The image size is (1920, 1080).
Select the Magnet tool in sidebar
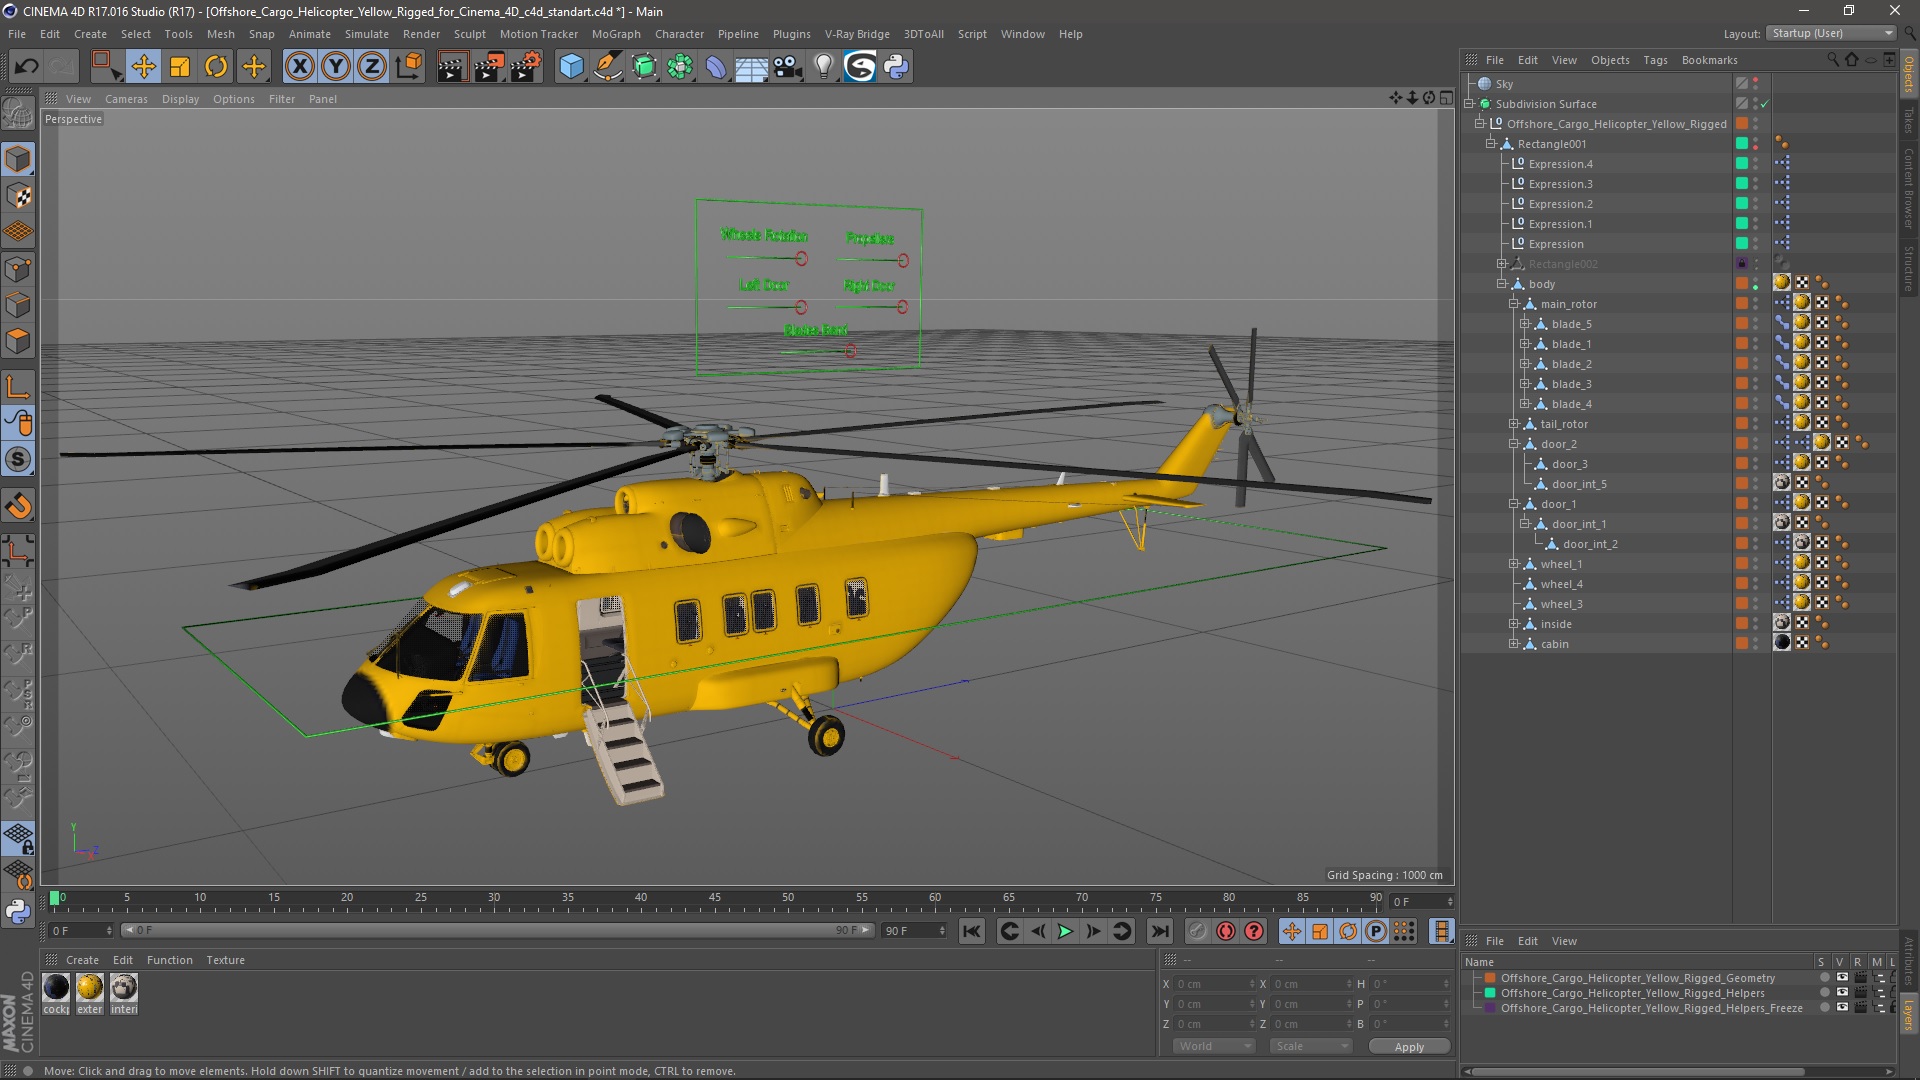(18, 505)
